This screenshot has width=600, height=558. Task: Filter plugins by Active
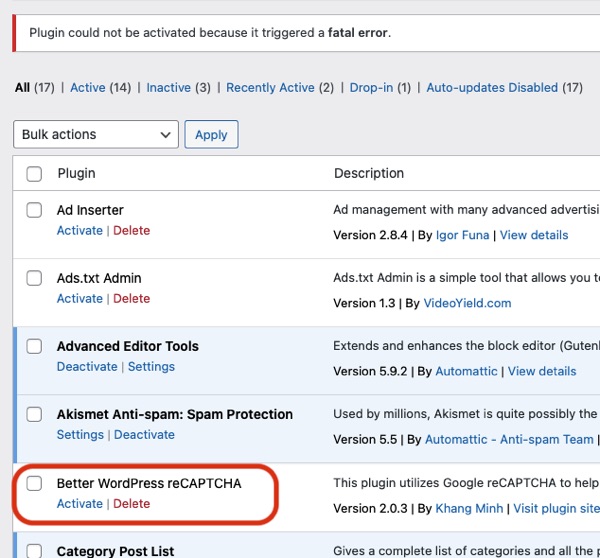click(x=87, y=88)
